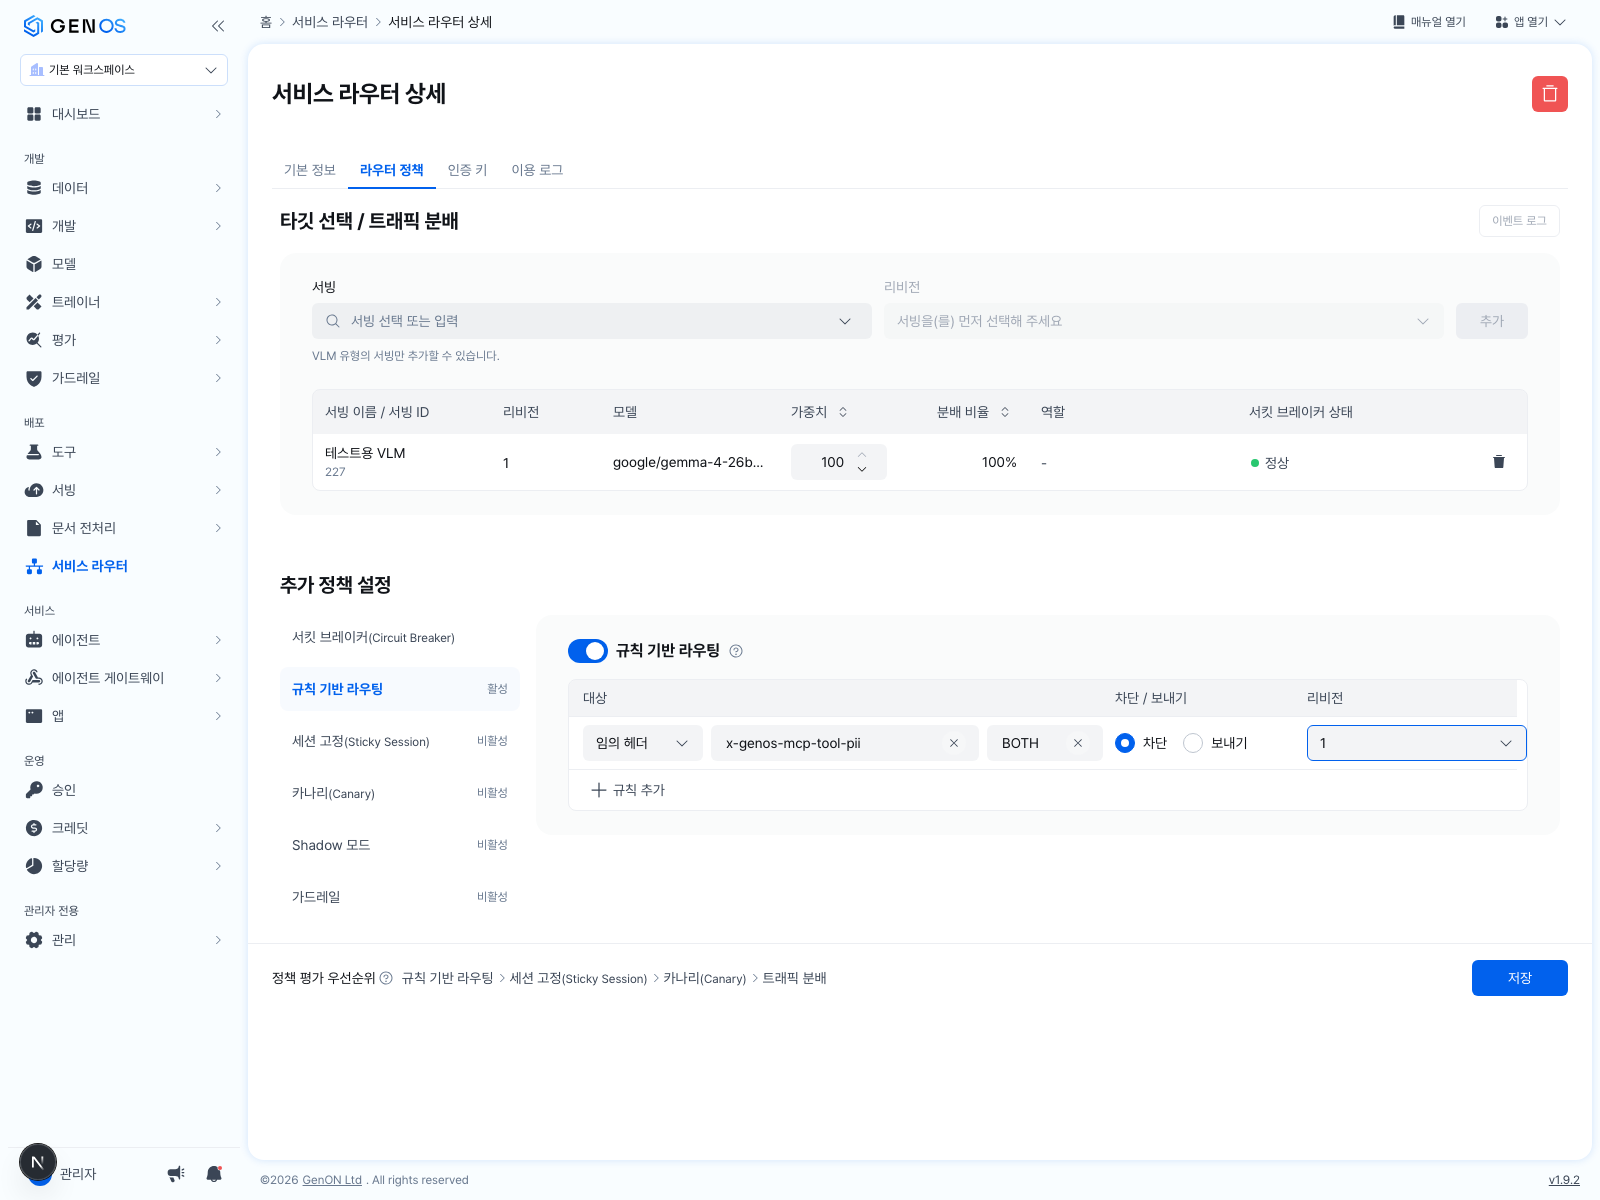Sort table by 분배 비율 column
Image resolution: width=1600 pixels, height=1200 pixels.
point(1005,412)
